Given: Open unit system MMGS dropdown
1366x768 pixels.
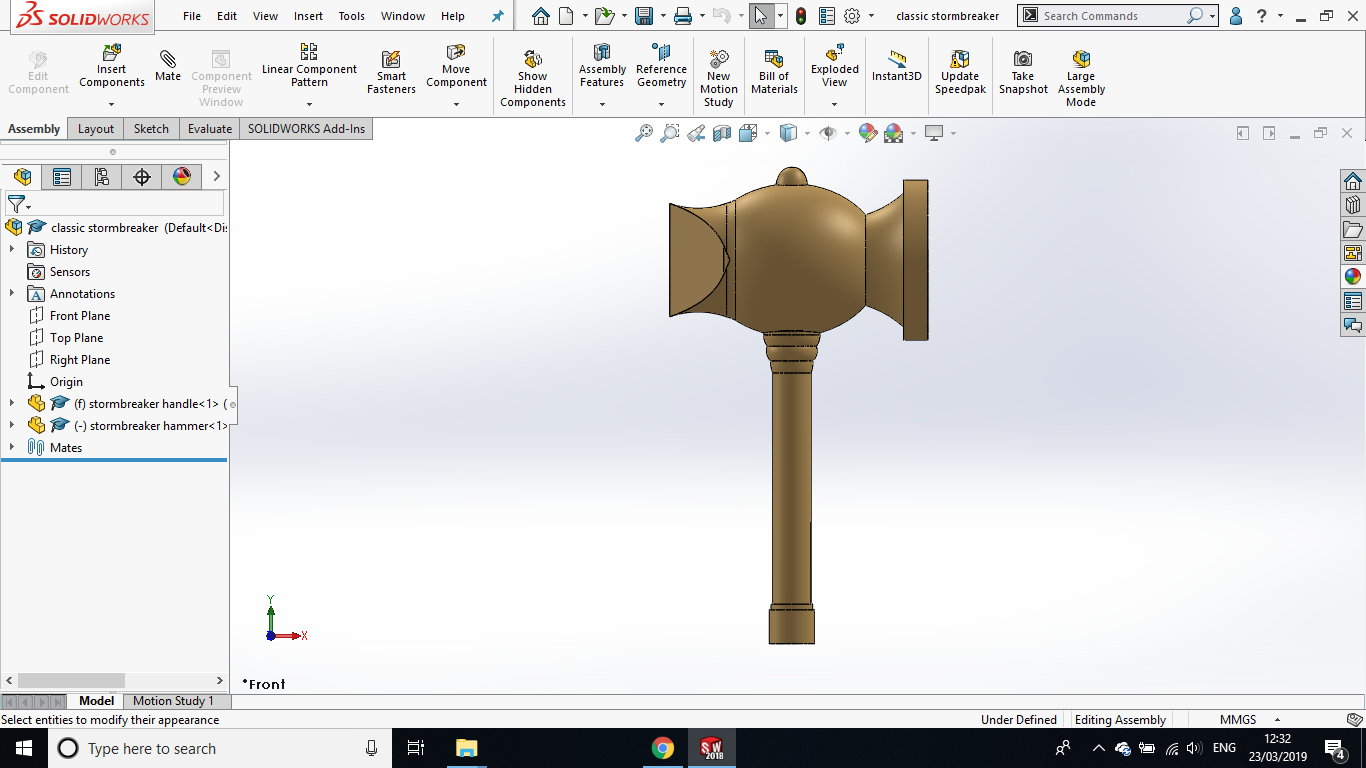Looking at the screenshot, I should 1277,720.
